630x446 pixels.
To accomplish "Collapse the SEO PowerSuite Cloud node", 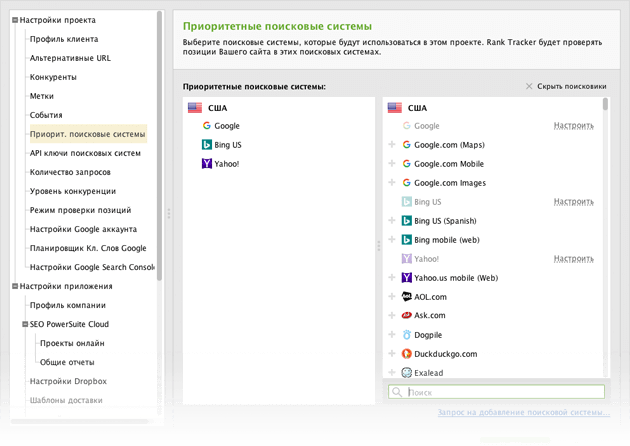I will pos(24,324).
